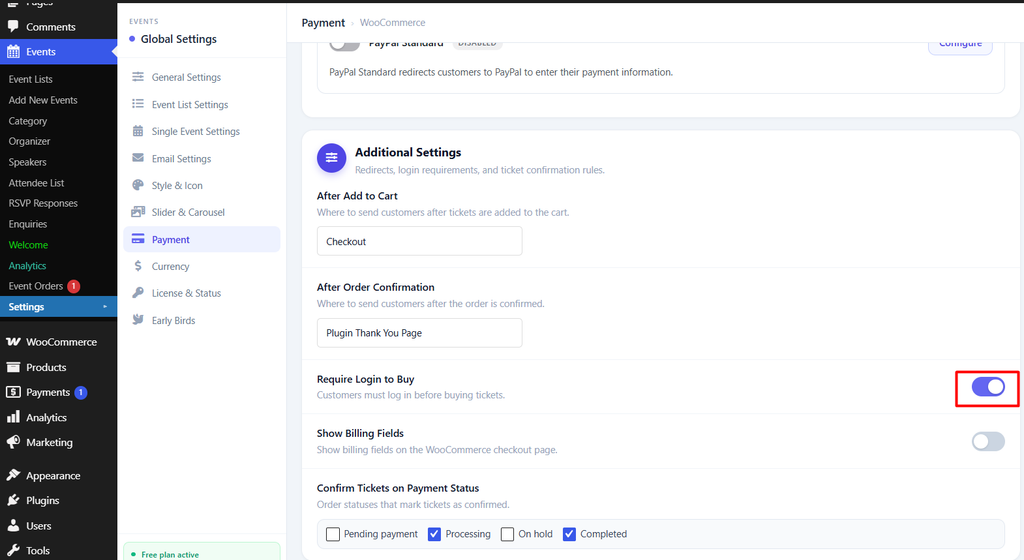
Task: Open the Speakers menu item
Action: [27, 162]
